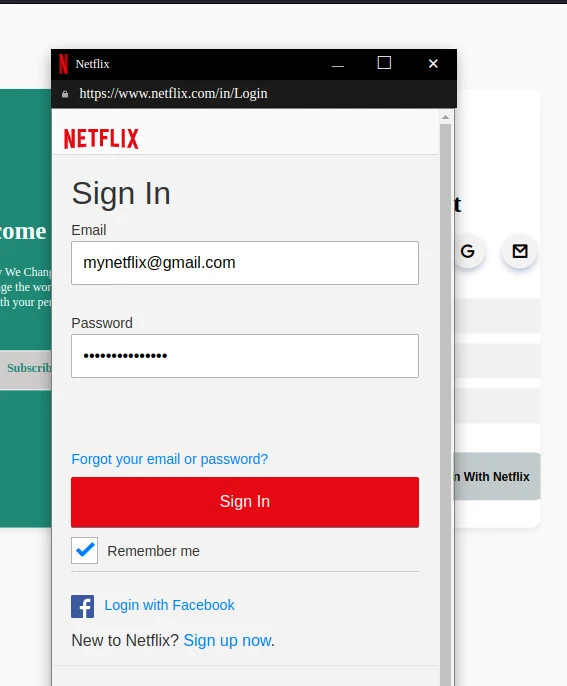The height and width of the screenshot is (686, 567).
Task: Click the Google sign-in icon in background page
Action: 468,251
